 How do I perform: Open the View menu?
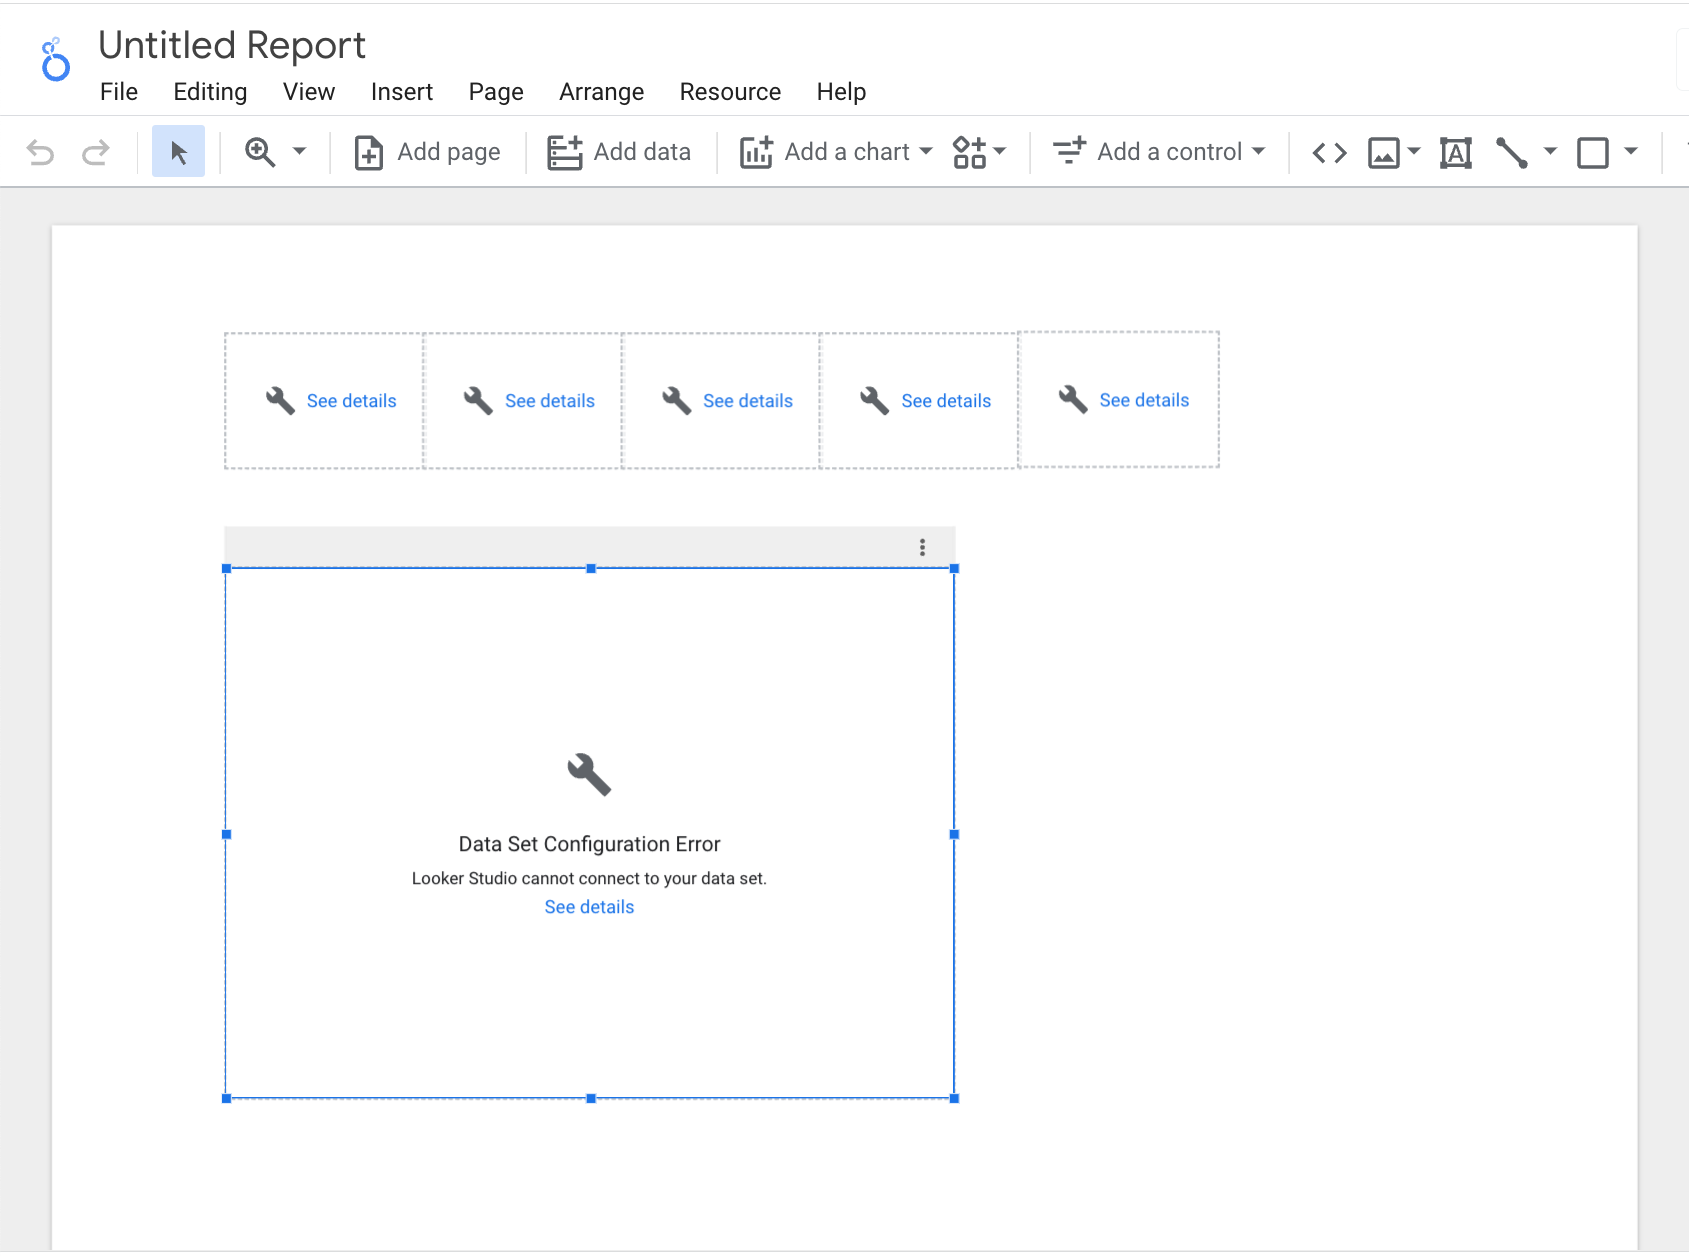[309, 92]
